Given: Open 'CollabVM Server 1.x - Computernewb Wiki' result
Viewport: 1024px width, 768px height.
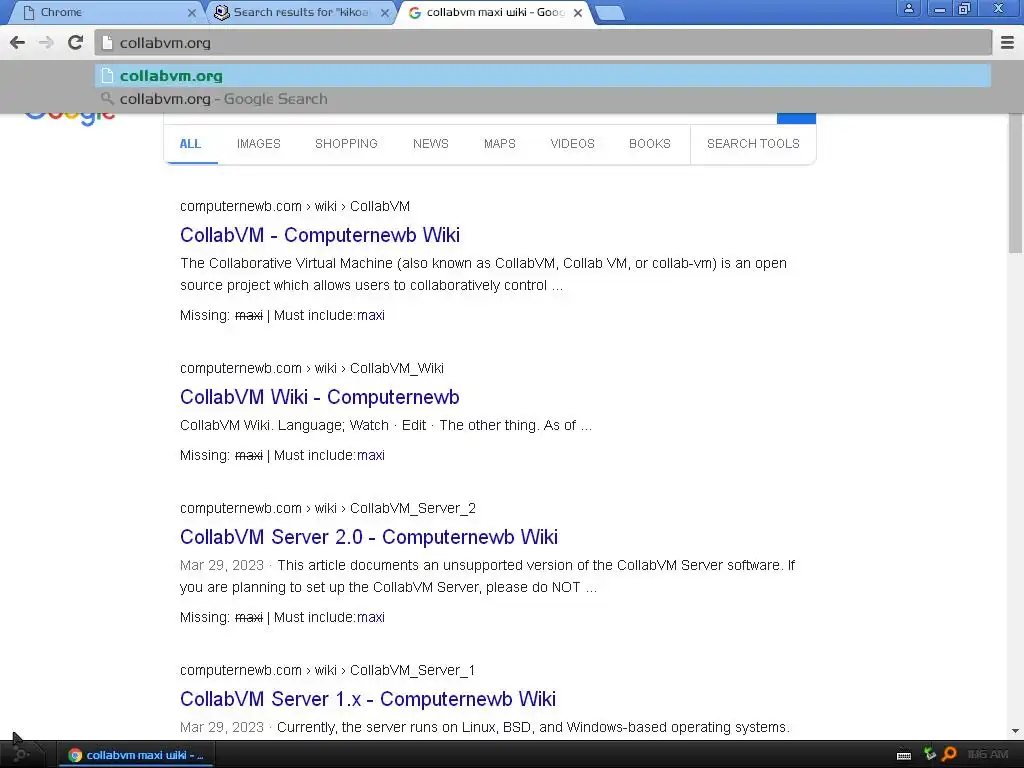Looking at the screenshot, I should pyautogui.click(x=368, y=699).
